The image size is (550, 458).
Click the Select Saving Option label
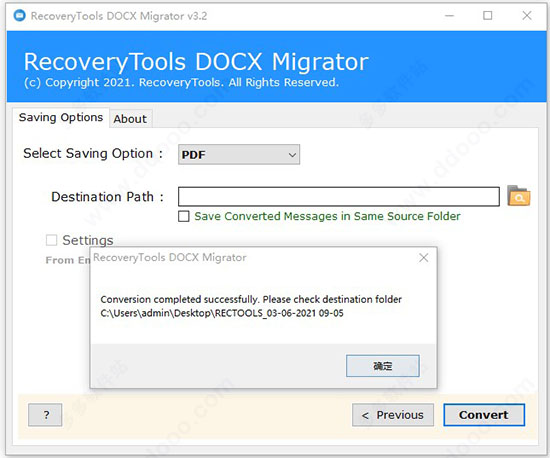[x=93, y=154]
